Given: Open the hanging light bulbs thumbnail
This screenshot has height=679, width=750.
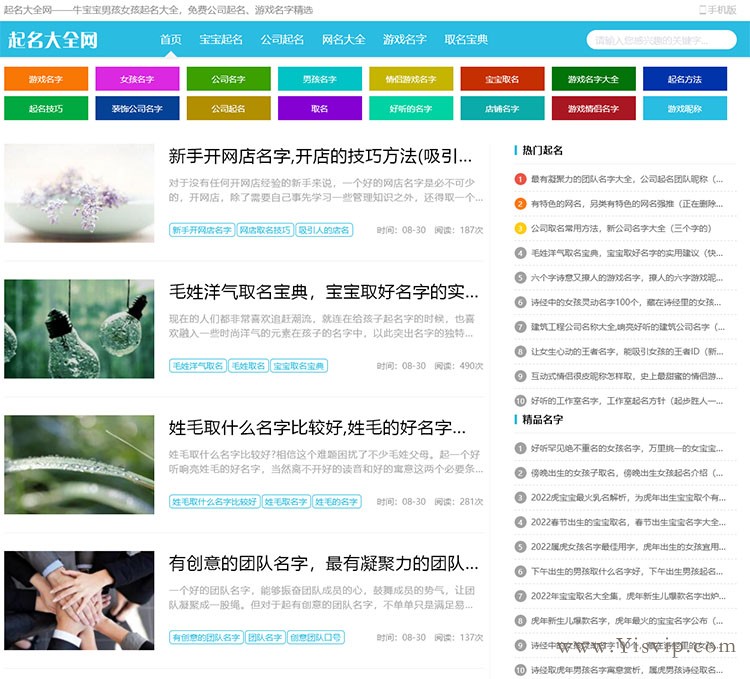Looking at the screenshot, I should [x=79, y=329].
